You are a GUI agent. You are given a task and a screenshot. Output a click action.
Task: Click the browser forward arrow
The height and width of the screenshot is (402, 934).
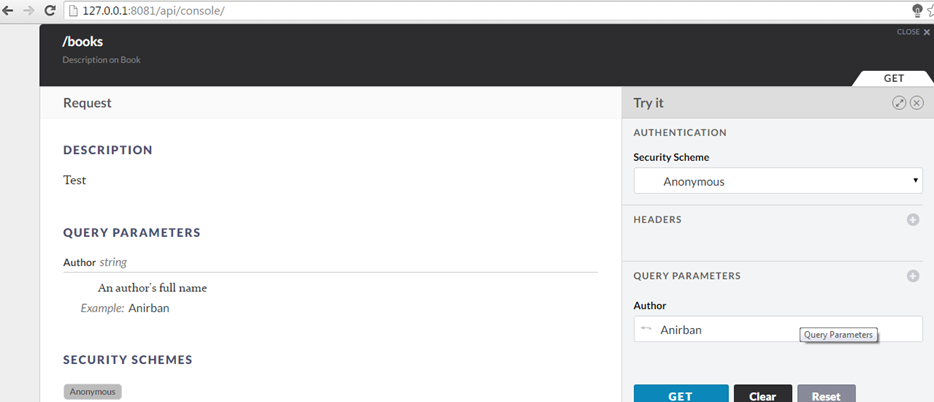[28, 11]
